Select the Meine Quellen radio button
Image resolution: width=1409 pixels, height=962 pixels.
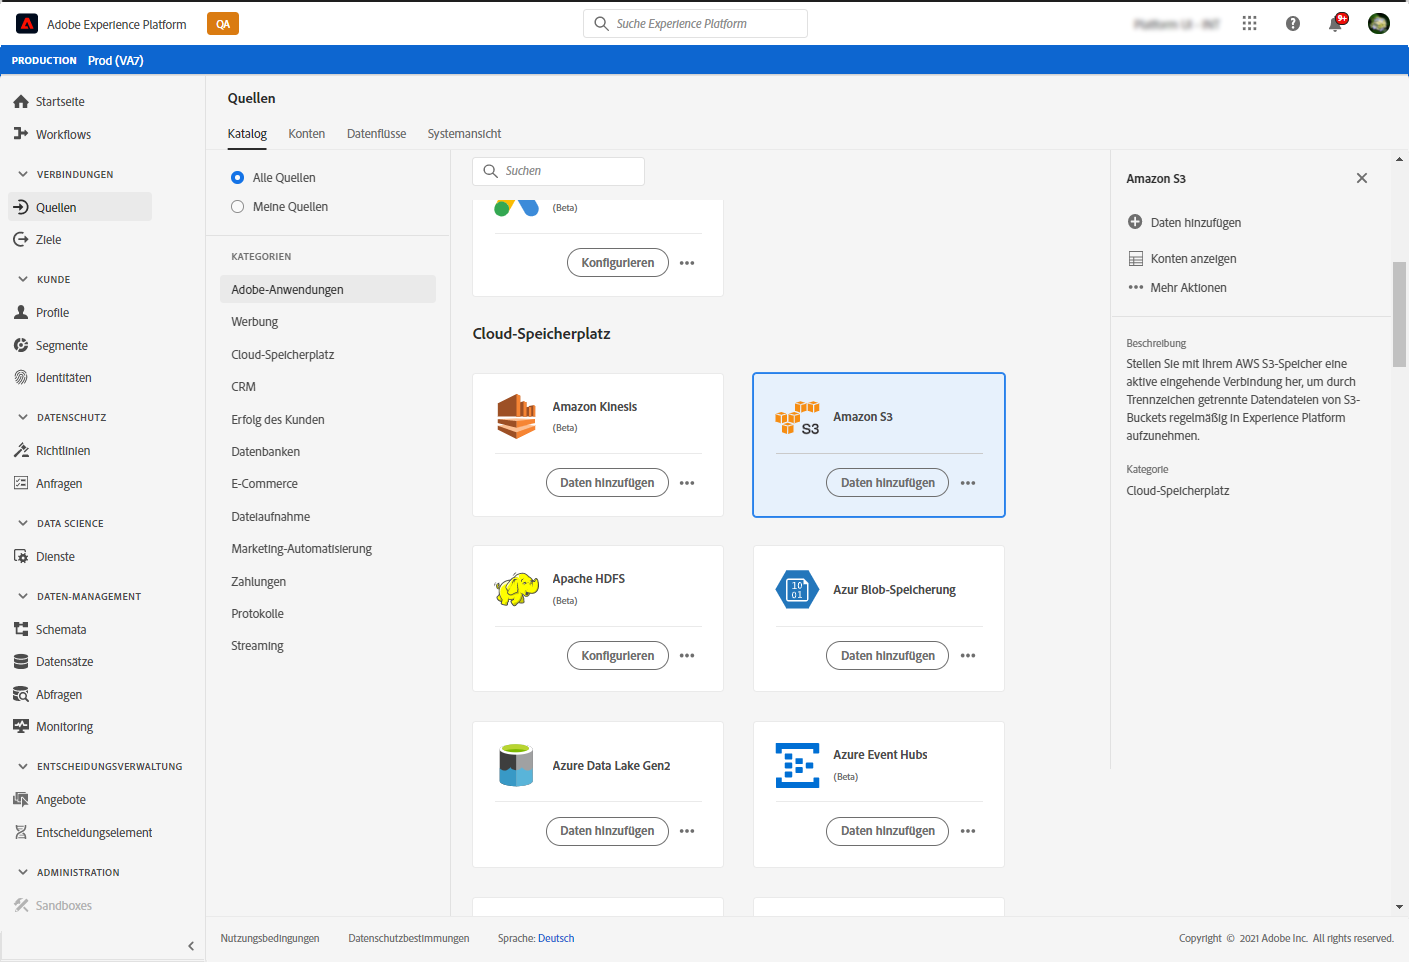point(237,206)
